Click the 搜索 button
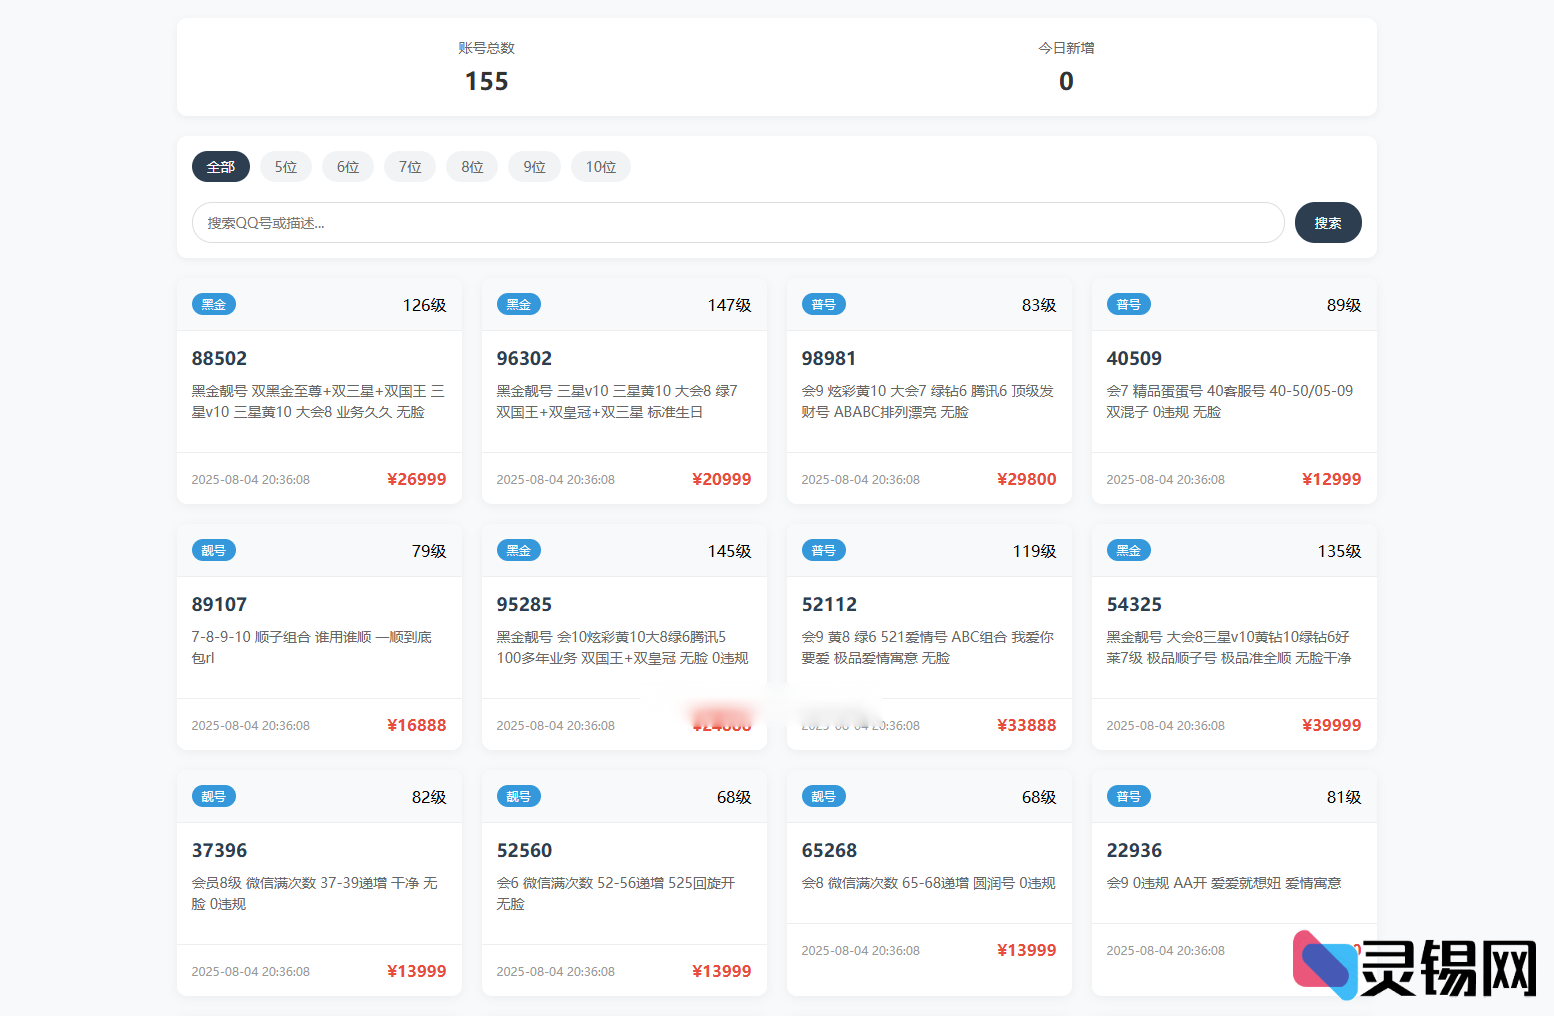Image resolution: width=1554 pixels, height=1016 pixels. [1327, 223]
